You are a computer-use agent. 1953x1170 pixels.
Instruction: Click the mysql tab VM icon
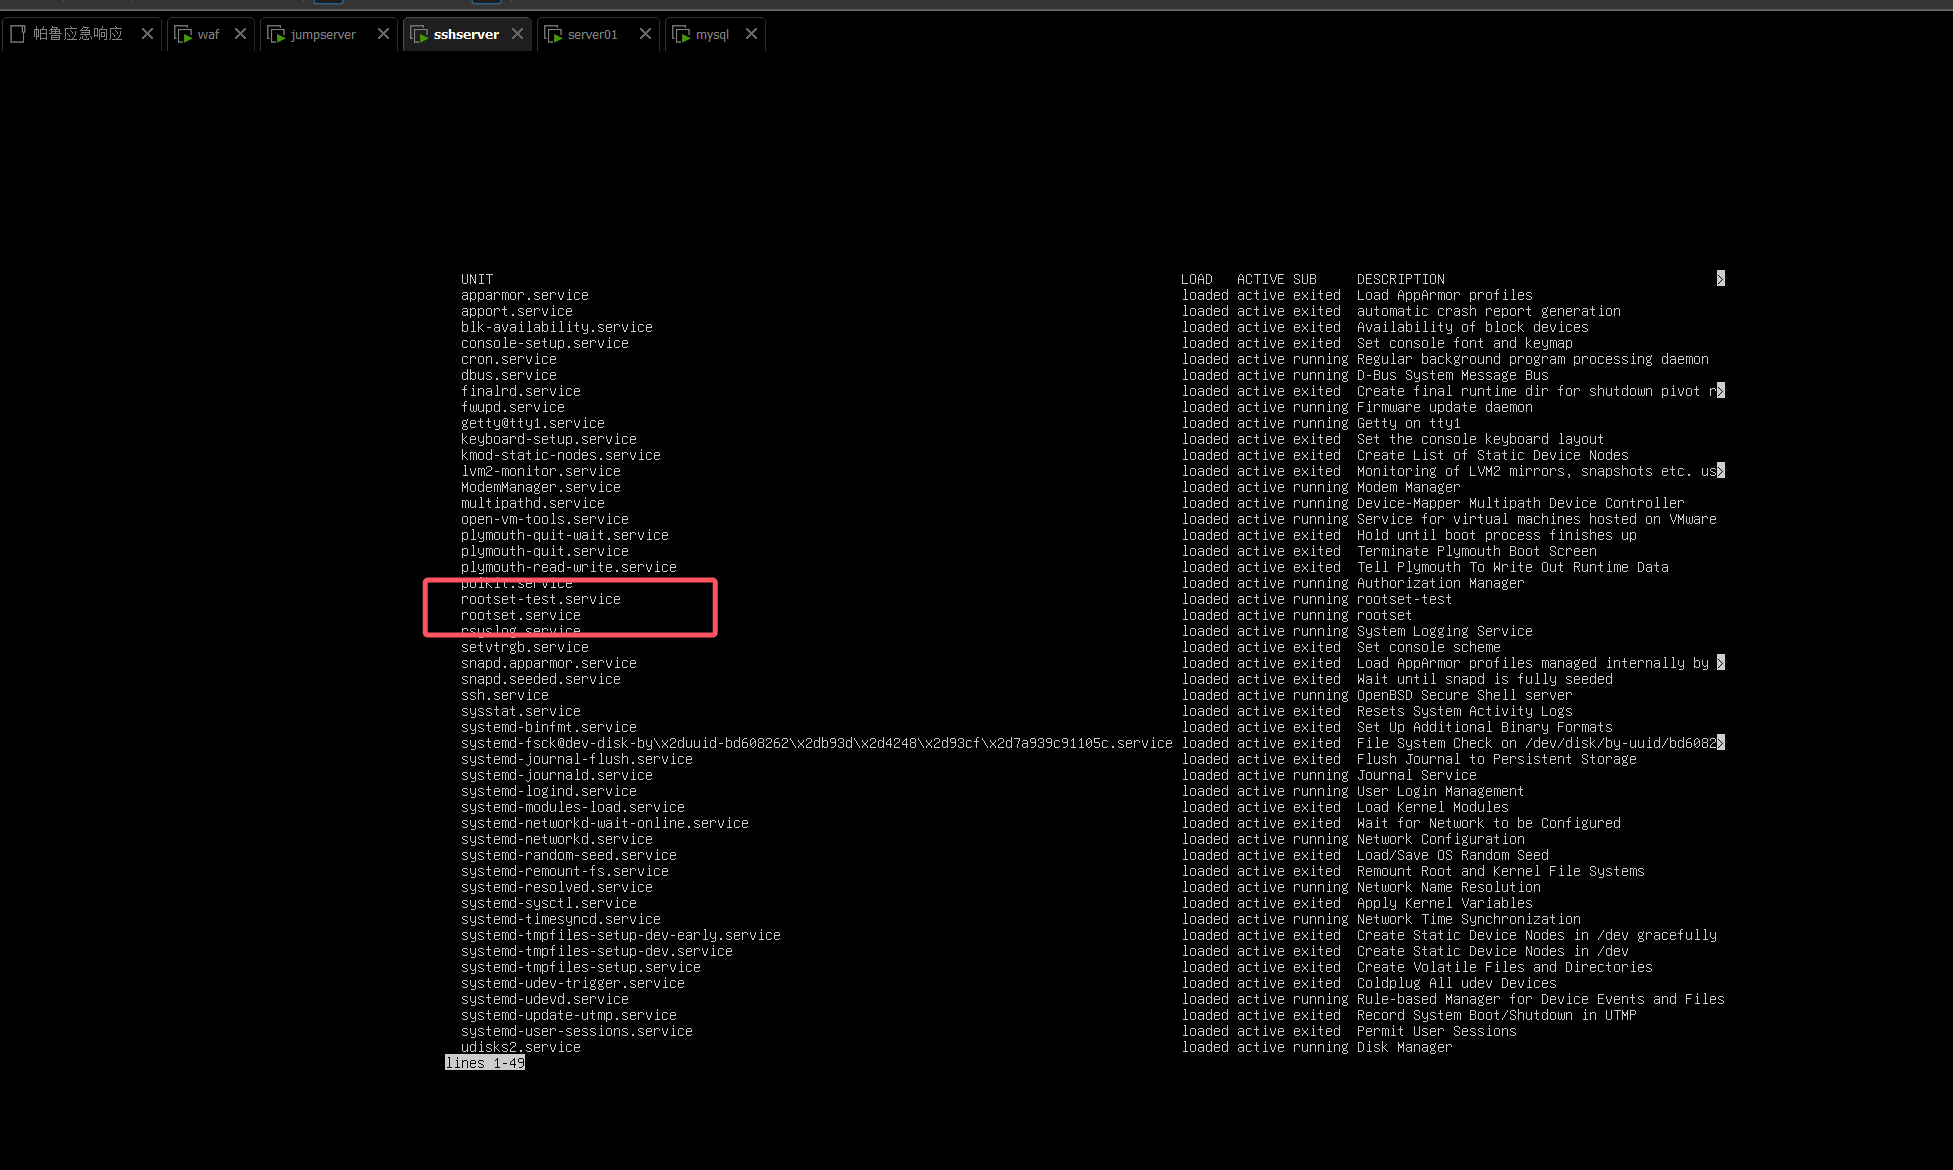pos(681,34)
